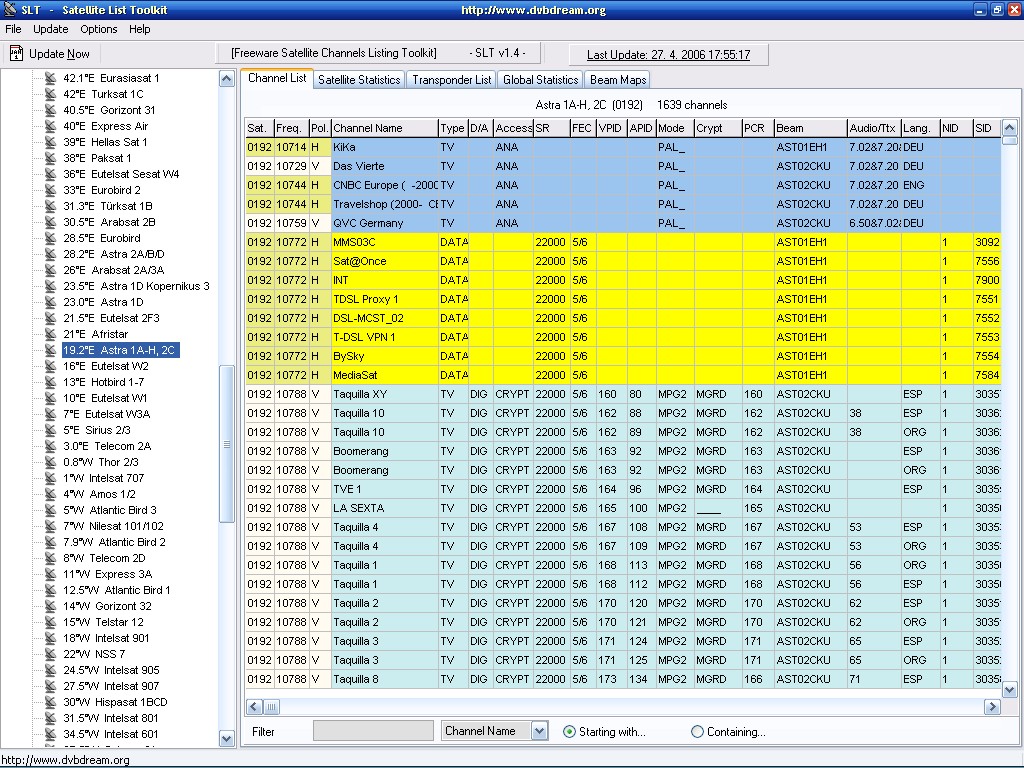The height and width of the screenshot is (768, 1024).
Task: Click satellite icon beside 39°E Hellas Sat 1
Action: 50,142
